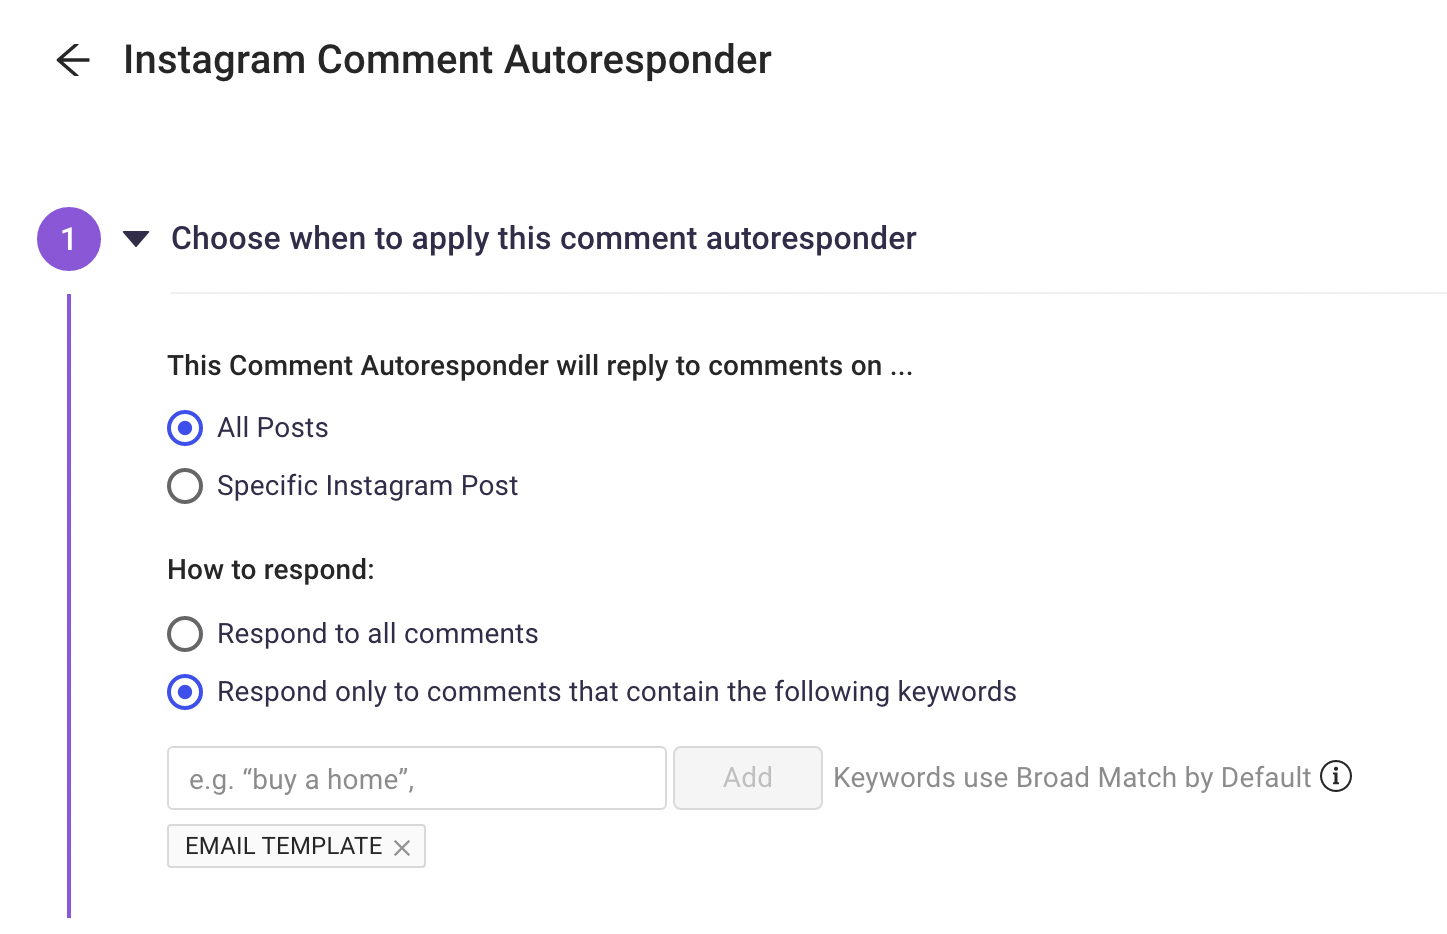The image size is (1447, 934).
Task: Click the Instagram Comment Autoresponder page title
Action: pos(447,60)
